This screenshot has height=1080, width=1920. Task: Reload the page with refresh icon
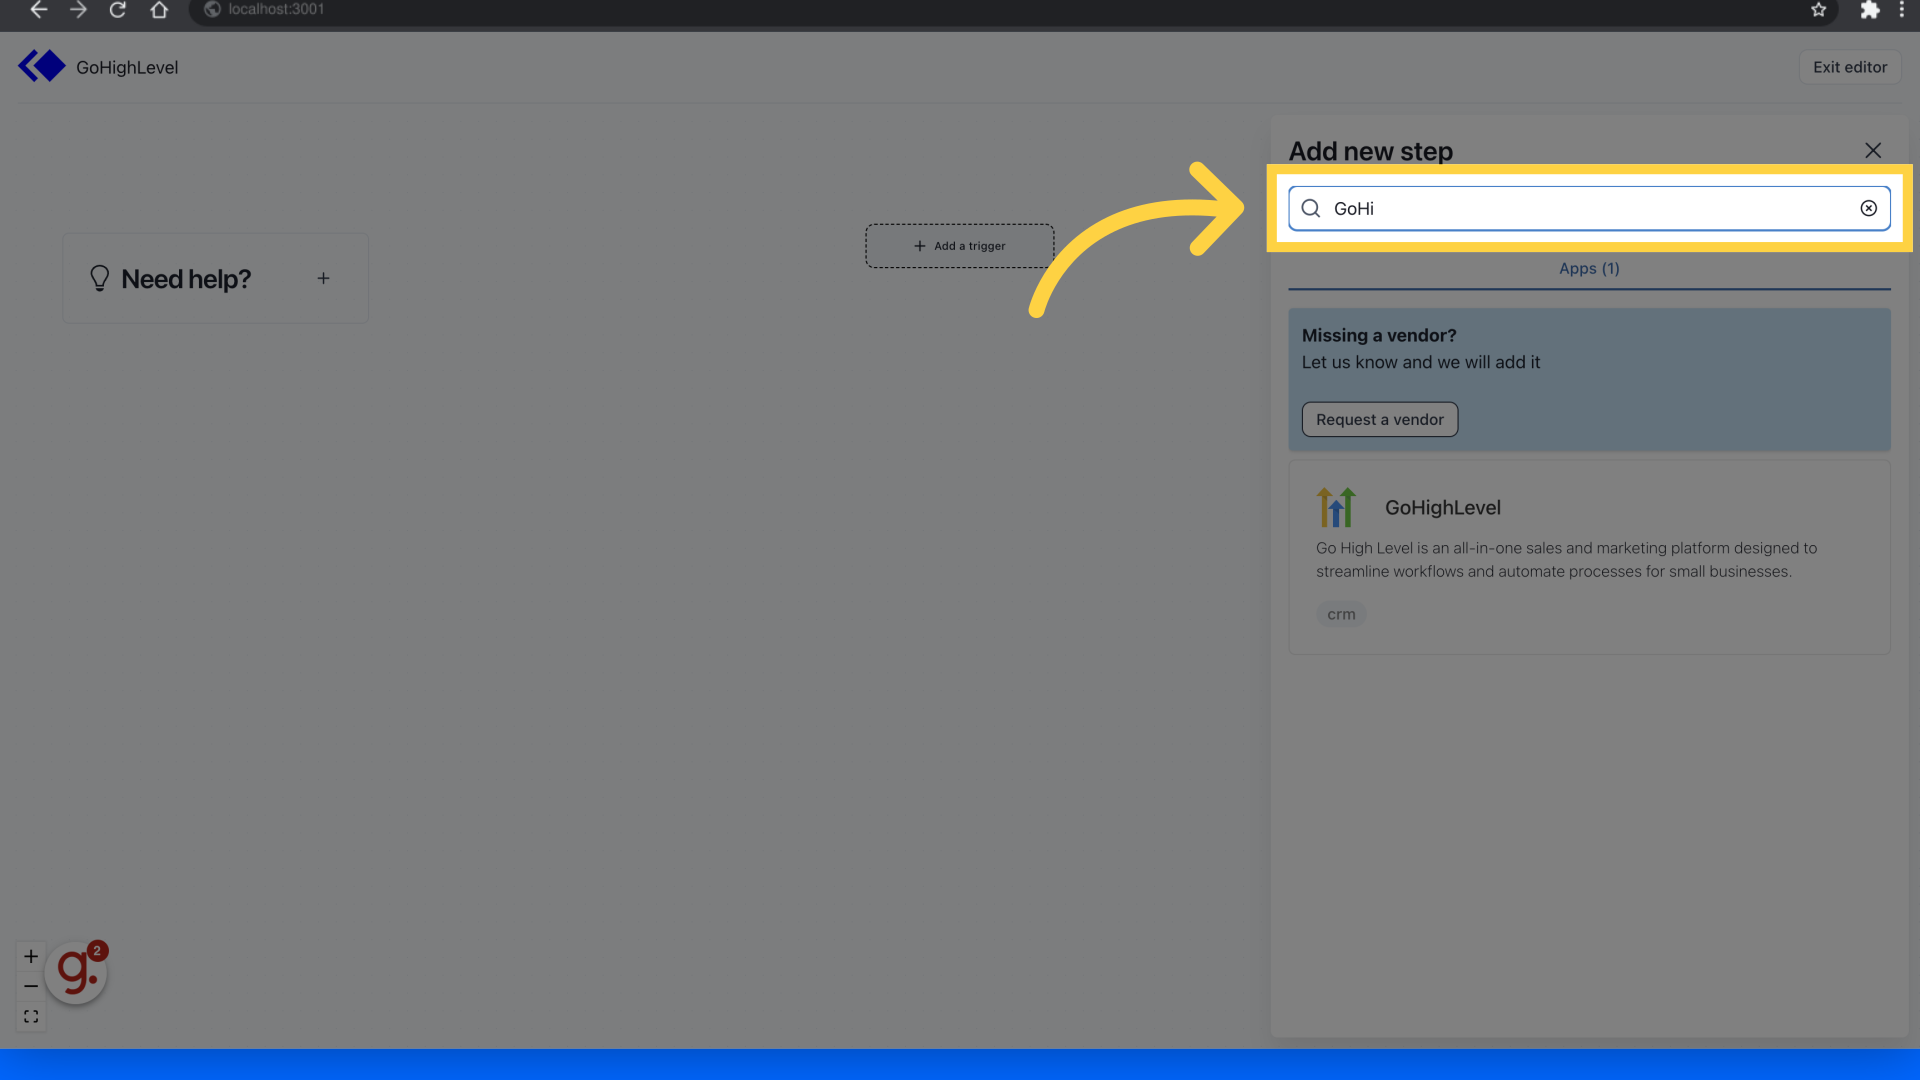click(118, 10)
